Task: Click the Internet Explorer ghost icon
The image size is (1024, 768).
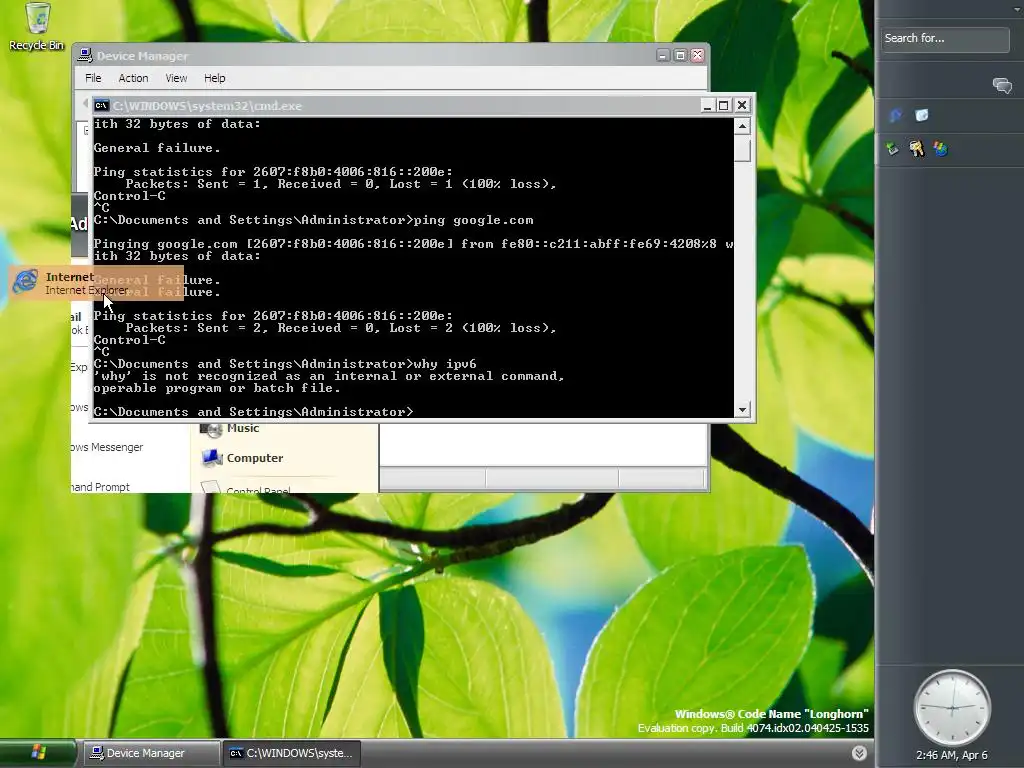Action: point(25,282)
